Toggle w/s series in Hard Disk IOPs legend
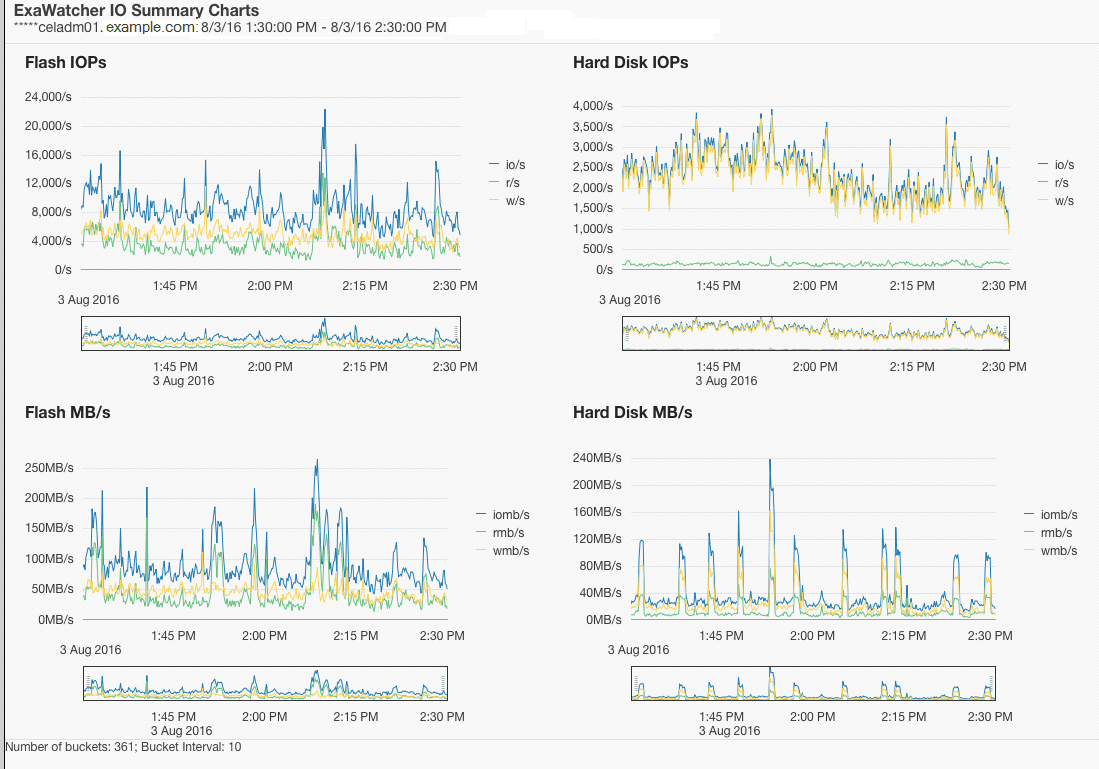Viewport: 1099px width, 769px height. [1056, 201]
